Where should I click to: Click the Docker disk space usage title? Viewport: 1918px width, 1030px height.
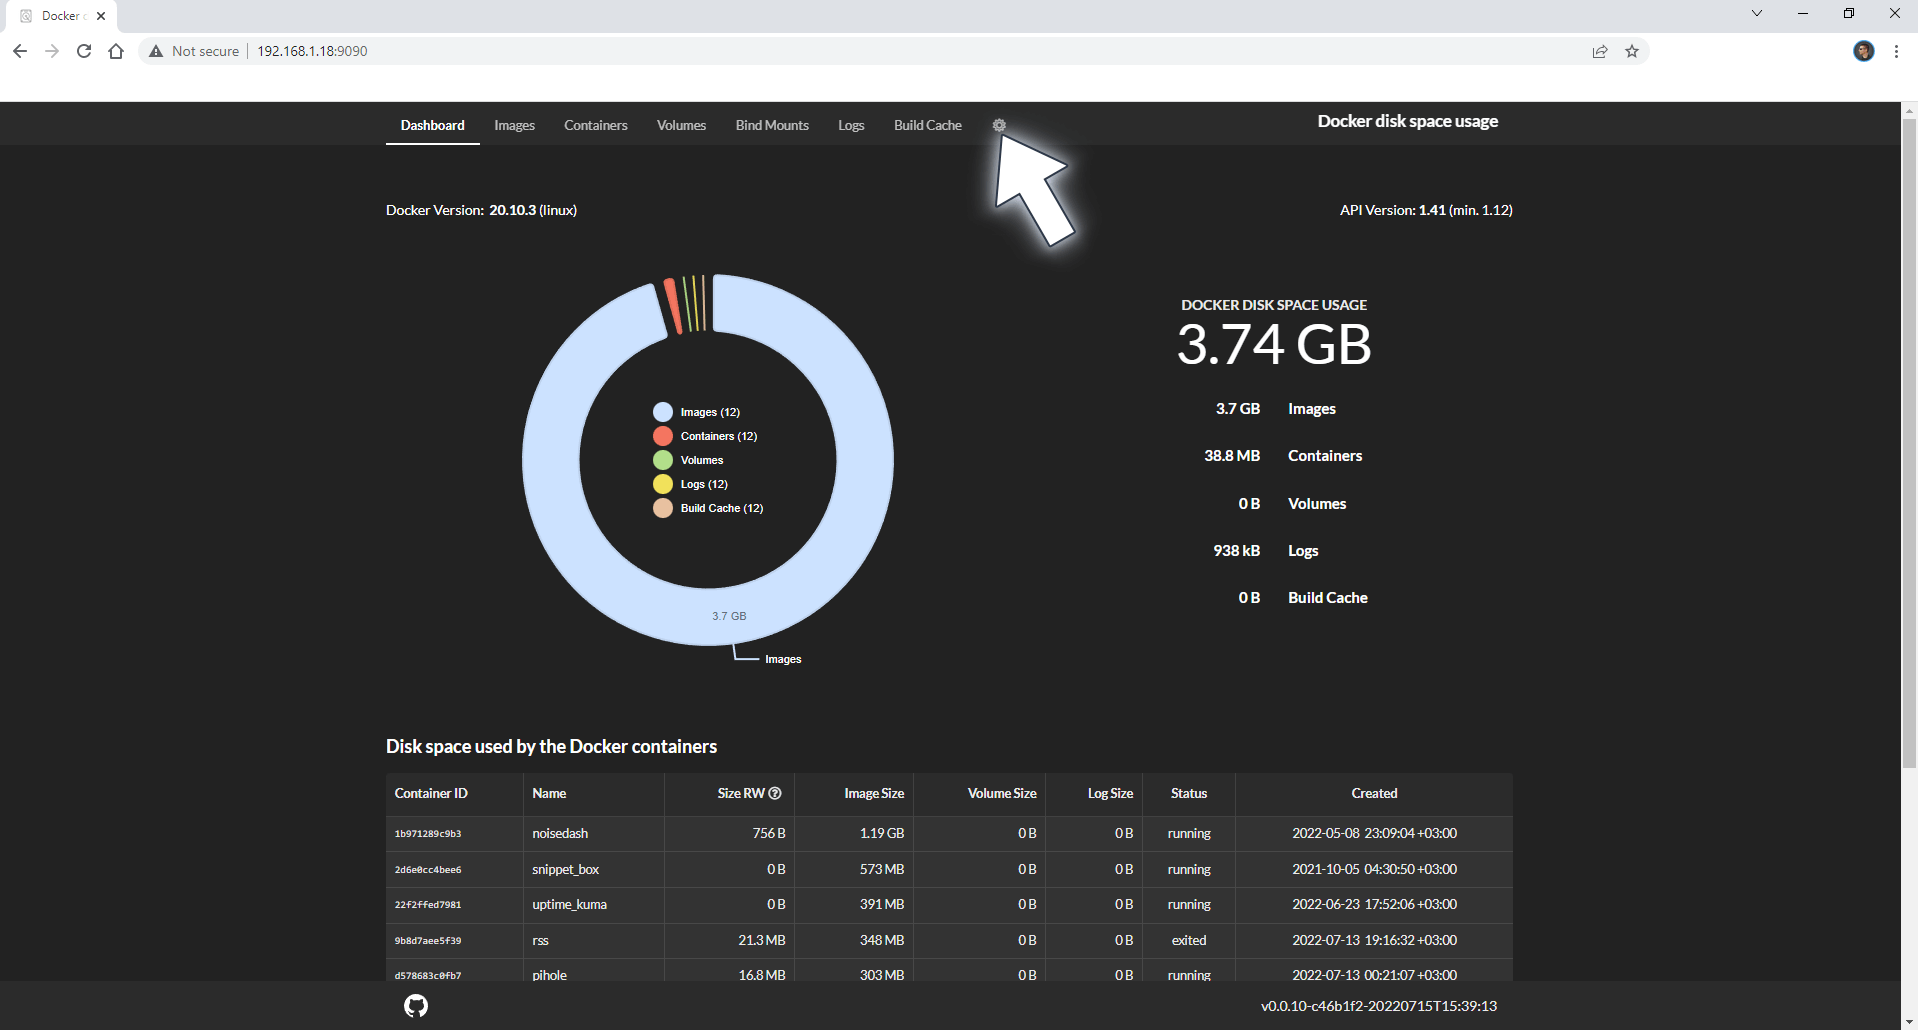coord(1407,121)
